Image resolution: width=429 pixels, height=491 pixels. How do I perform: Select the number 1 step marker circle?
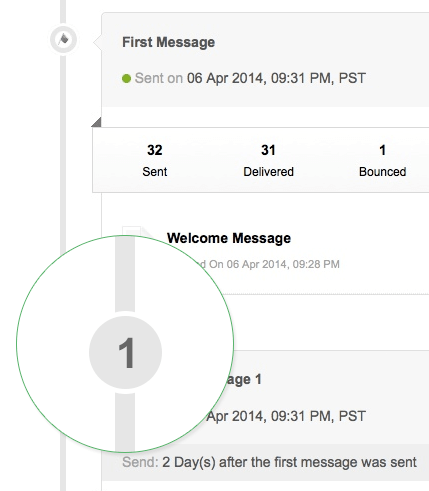pyautogui.click(x=125, y=352)
